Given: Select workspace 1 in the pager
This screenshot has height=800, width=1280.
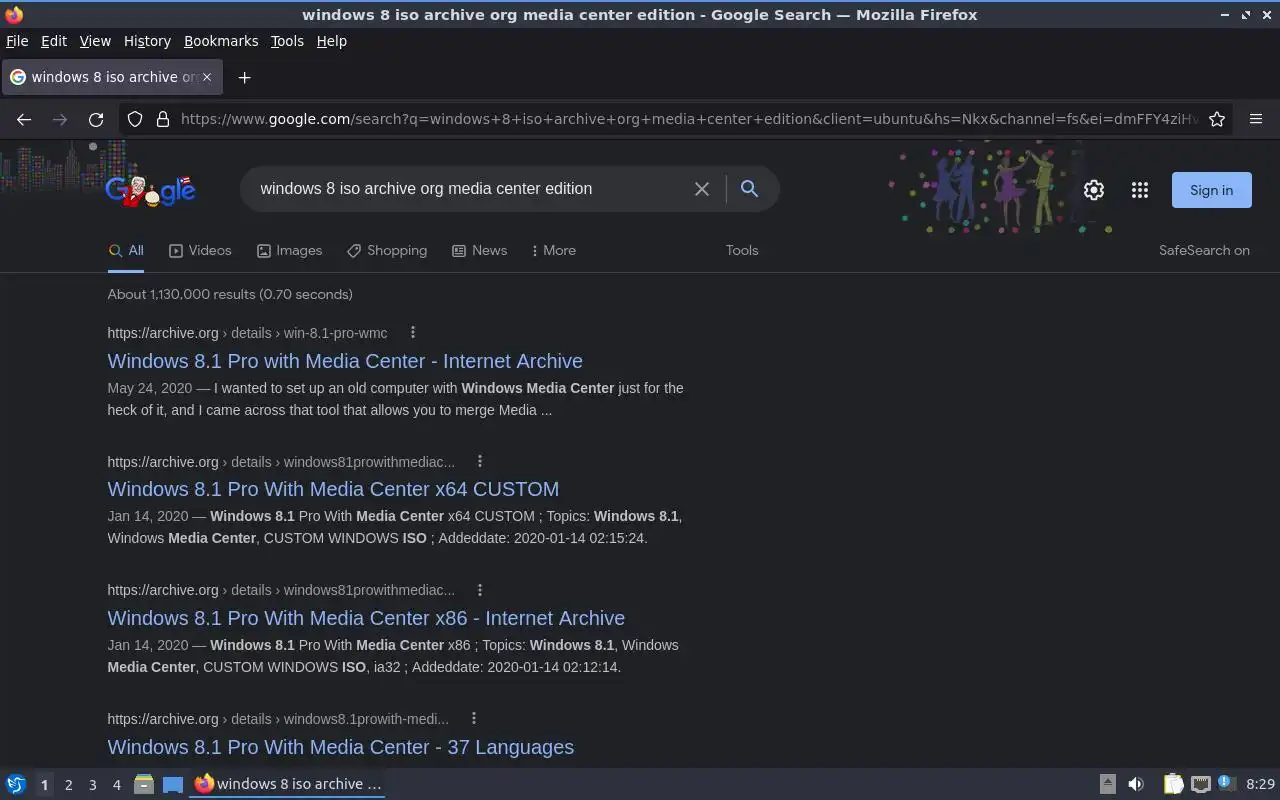Looking at the screenshot, I should click(44, 785).
